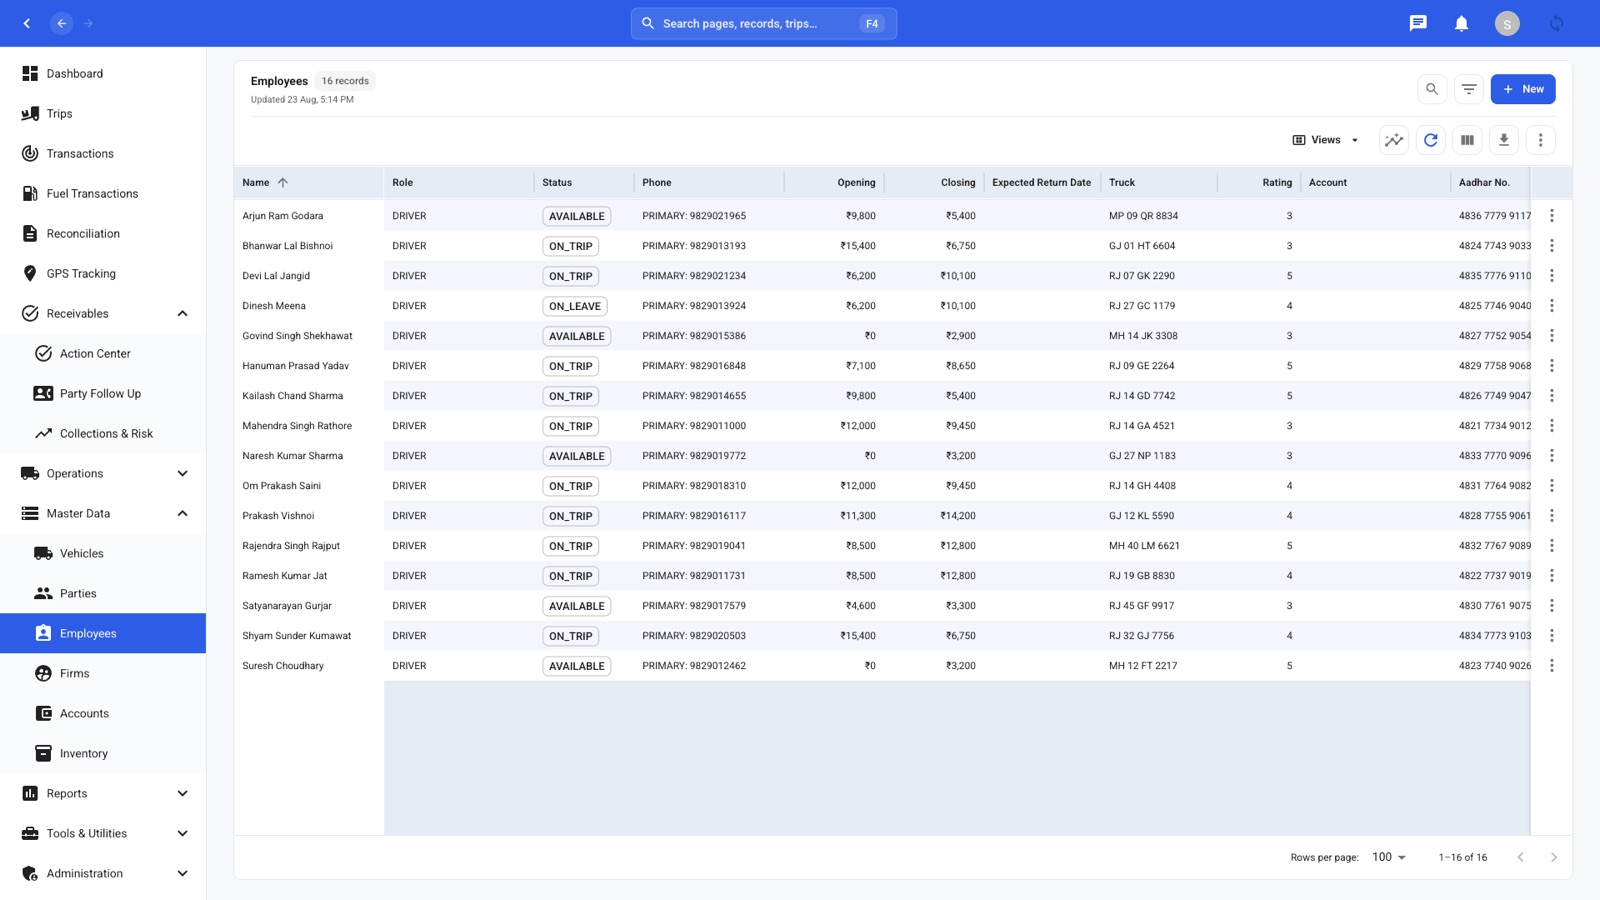This screenshot has height=900, width=1600.
Task: Open Party Follow Up page
Action: click(103, 394)
